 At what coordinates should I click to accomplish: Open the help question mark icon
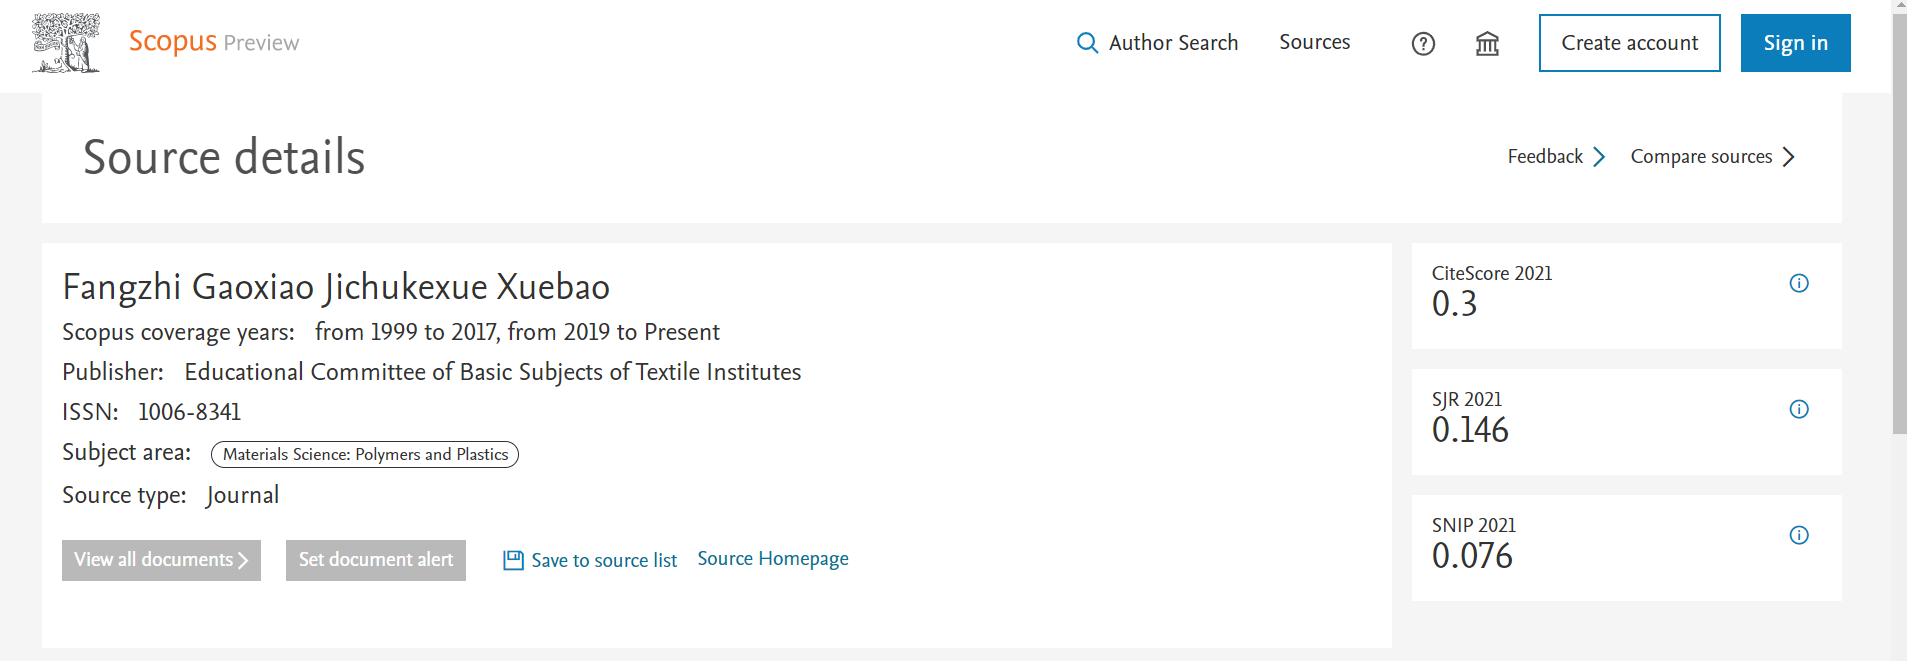(x=1423, y=44)
